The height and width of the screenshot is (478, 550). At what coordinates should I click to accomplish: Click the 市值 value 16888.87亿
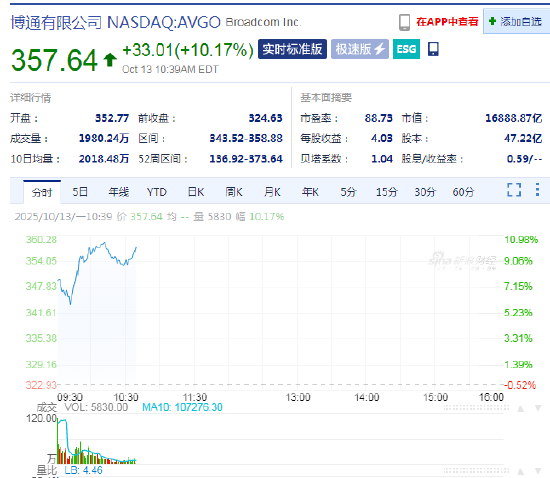click(514, 118)
